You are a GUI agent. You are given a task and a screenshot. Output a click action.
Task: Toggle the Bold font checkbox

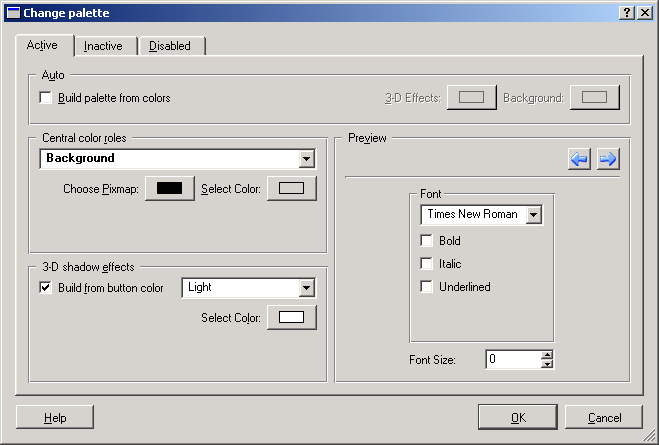click(427, 241)
